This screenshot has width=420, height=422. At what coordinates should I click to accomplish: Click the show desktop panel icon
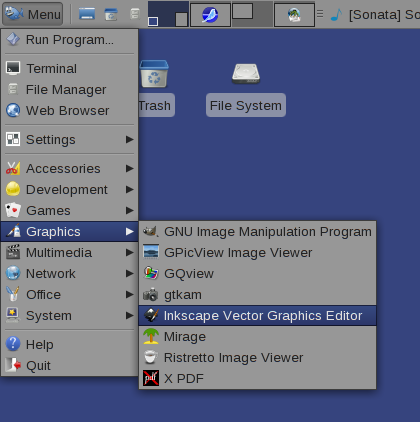tap(87, 14)
